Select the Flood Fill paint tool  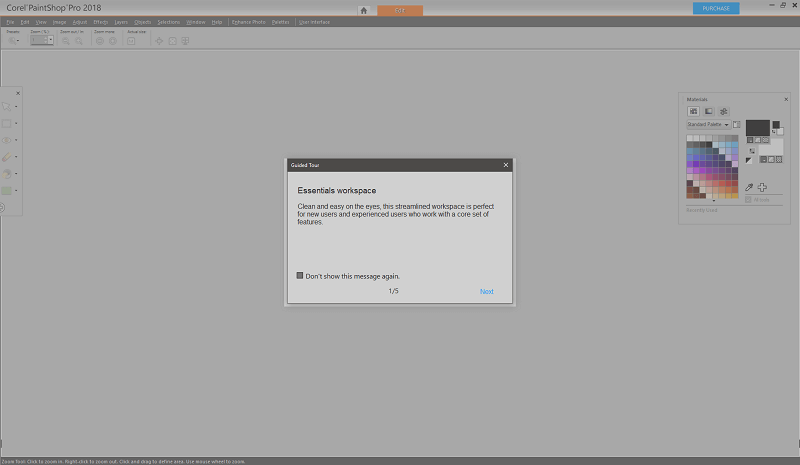pyautogui.click(x=7, y=174)
